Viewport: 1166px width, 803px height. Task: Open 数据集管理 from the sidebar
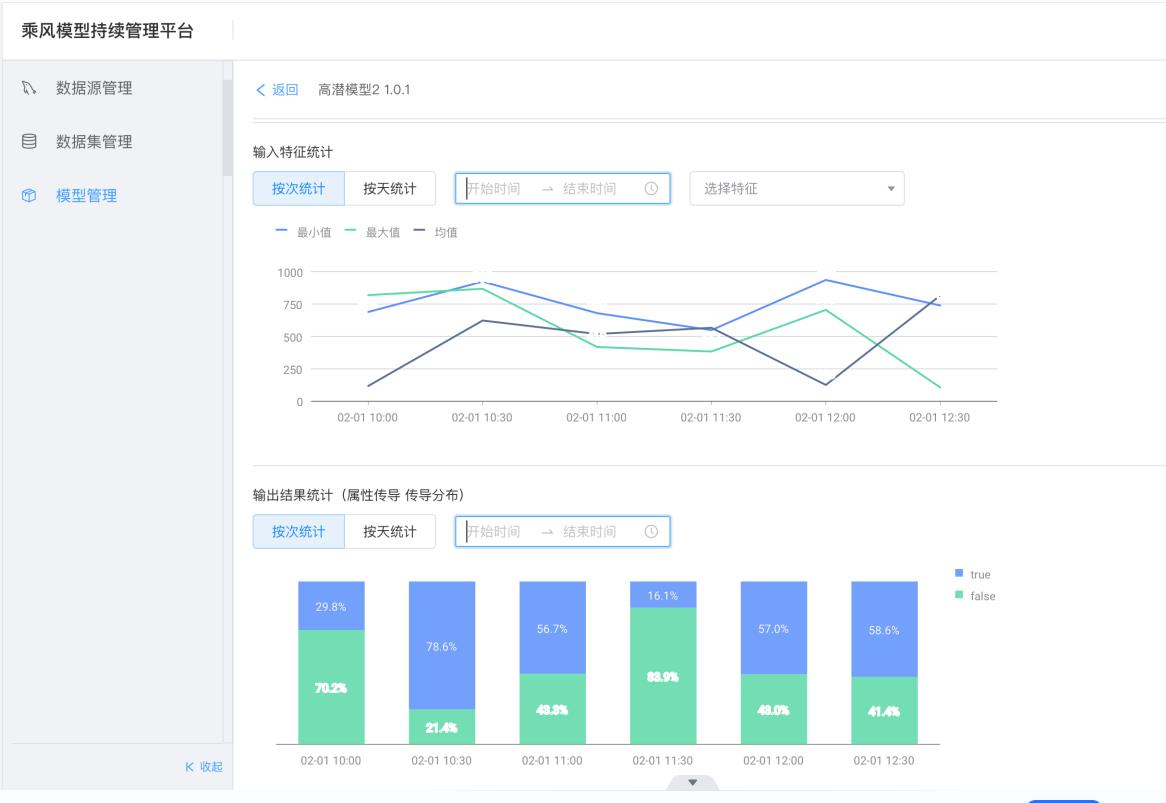94,142
